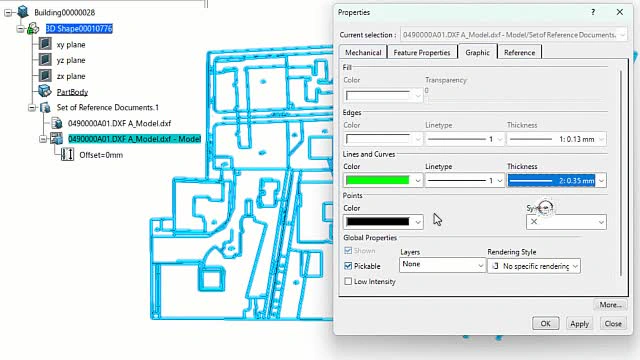Select the zx plane icon

(x=45, y=76)
